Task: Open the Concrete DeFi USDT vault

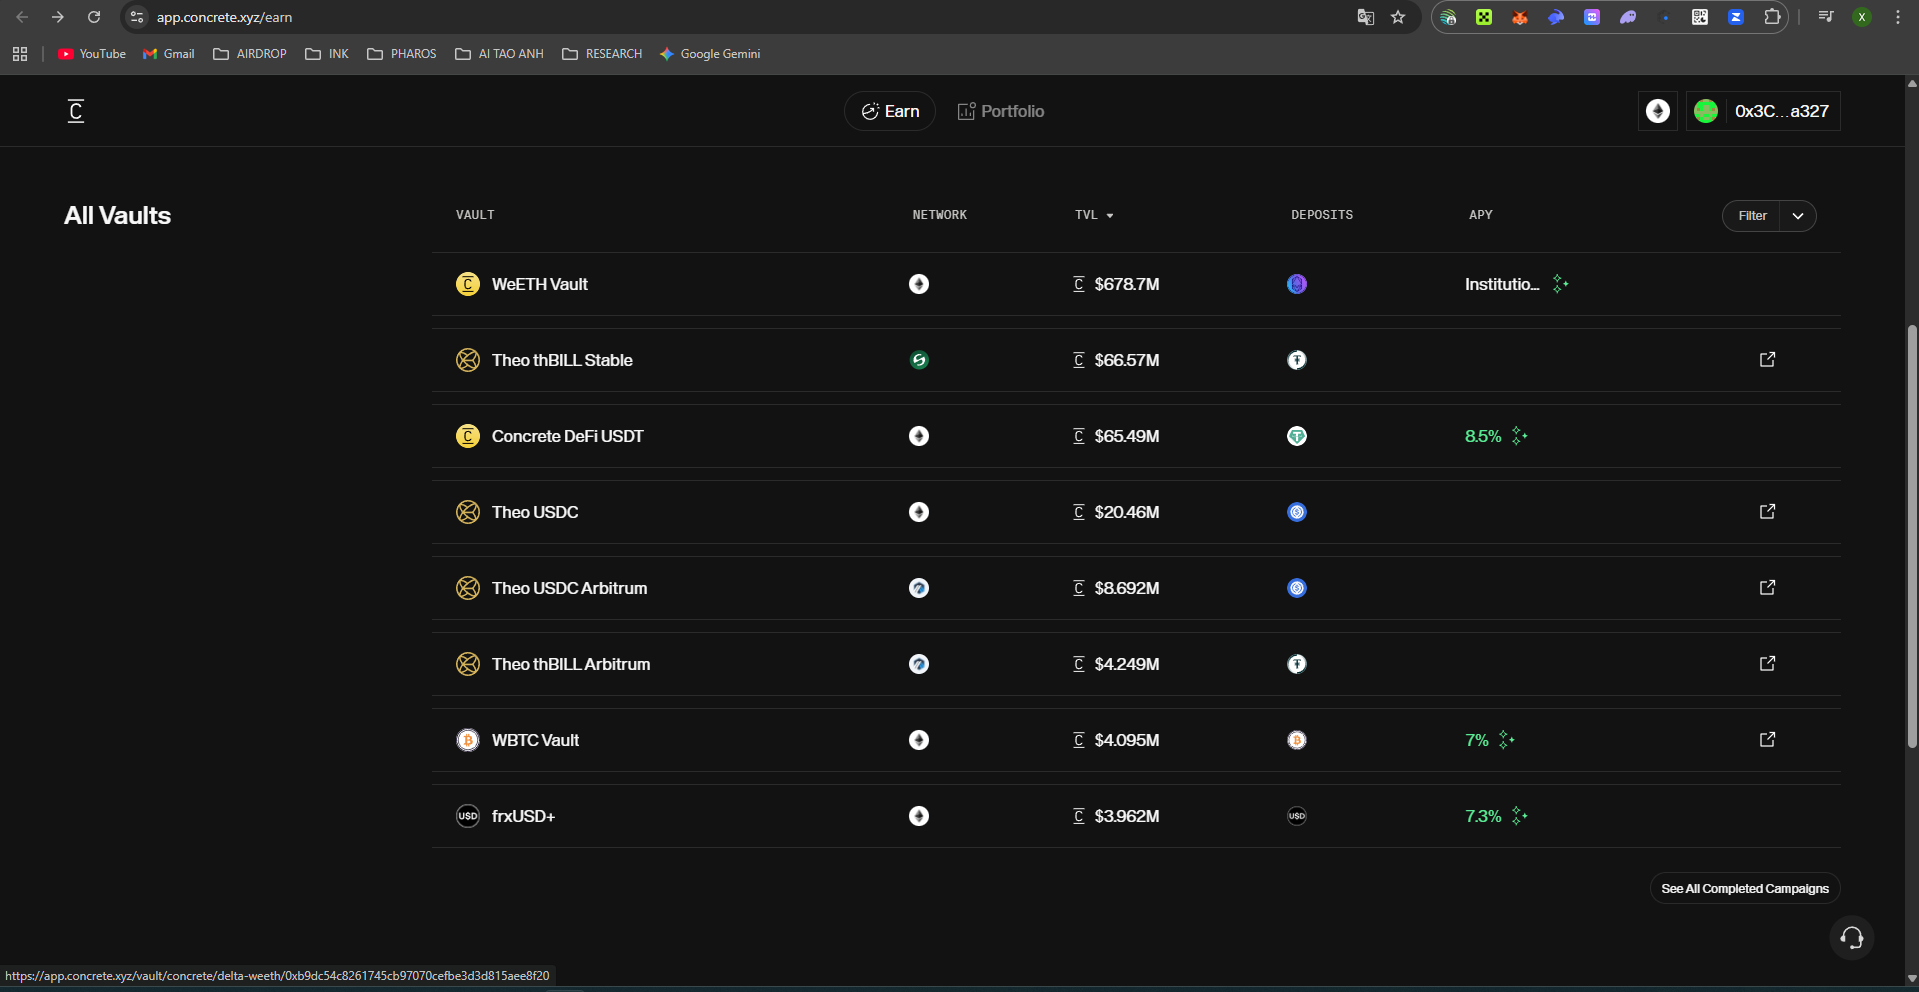Action: pyautogui.click(x=1136, y=436)
